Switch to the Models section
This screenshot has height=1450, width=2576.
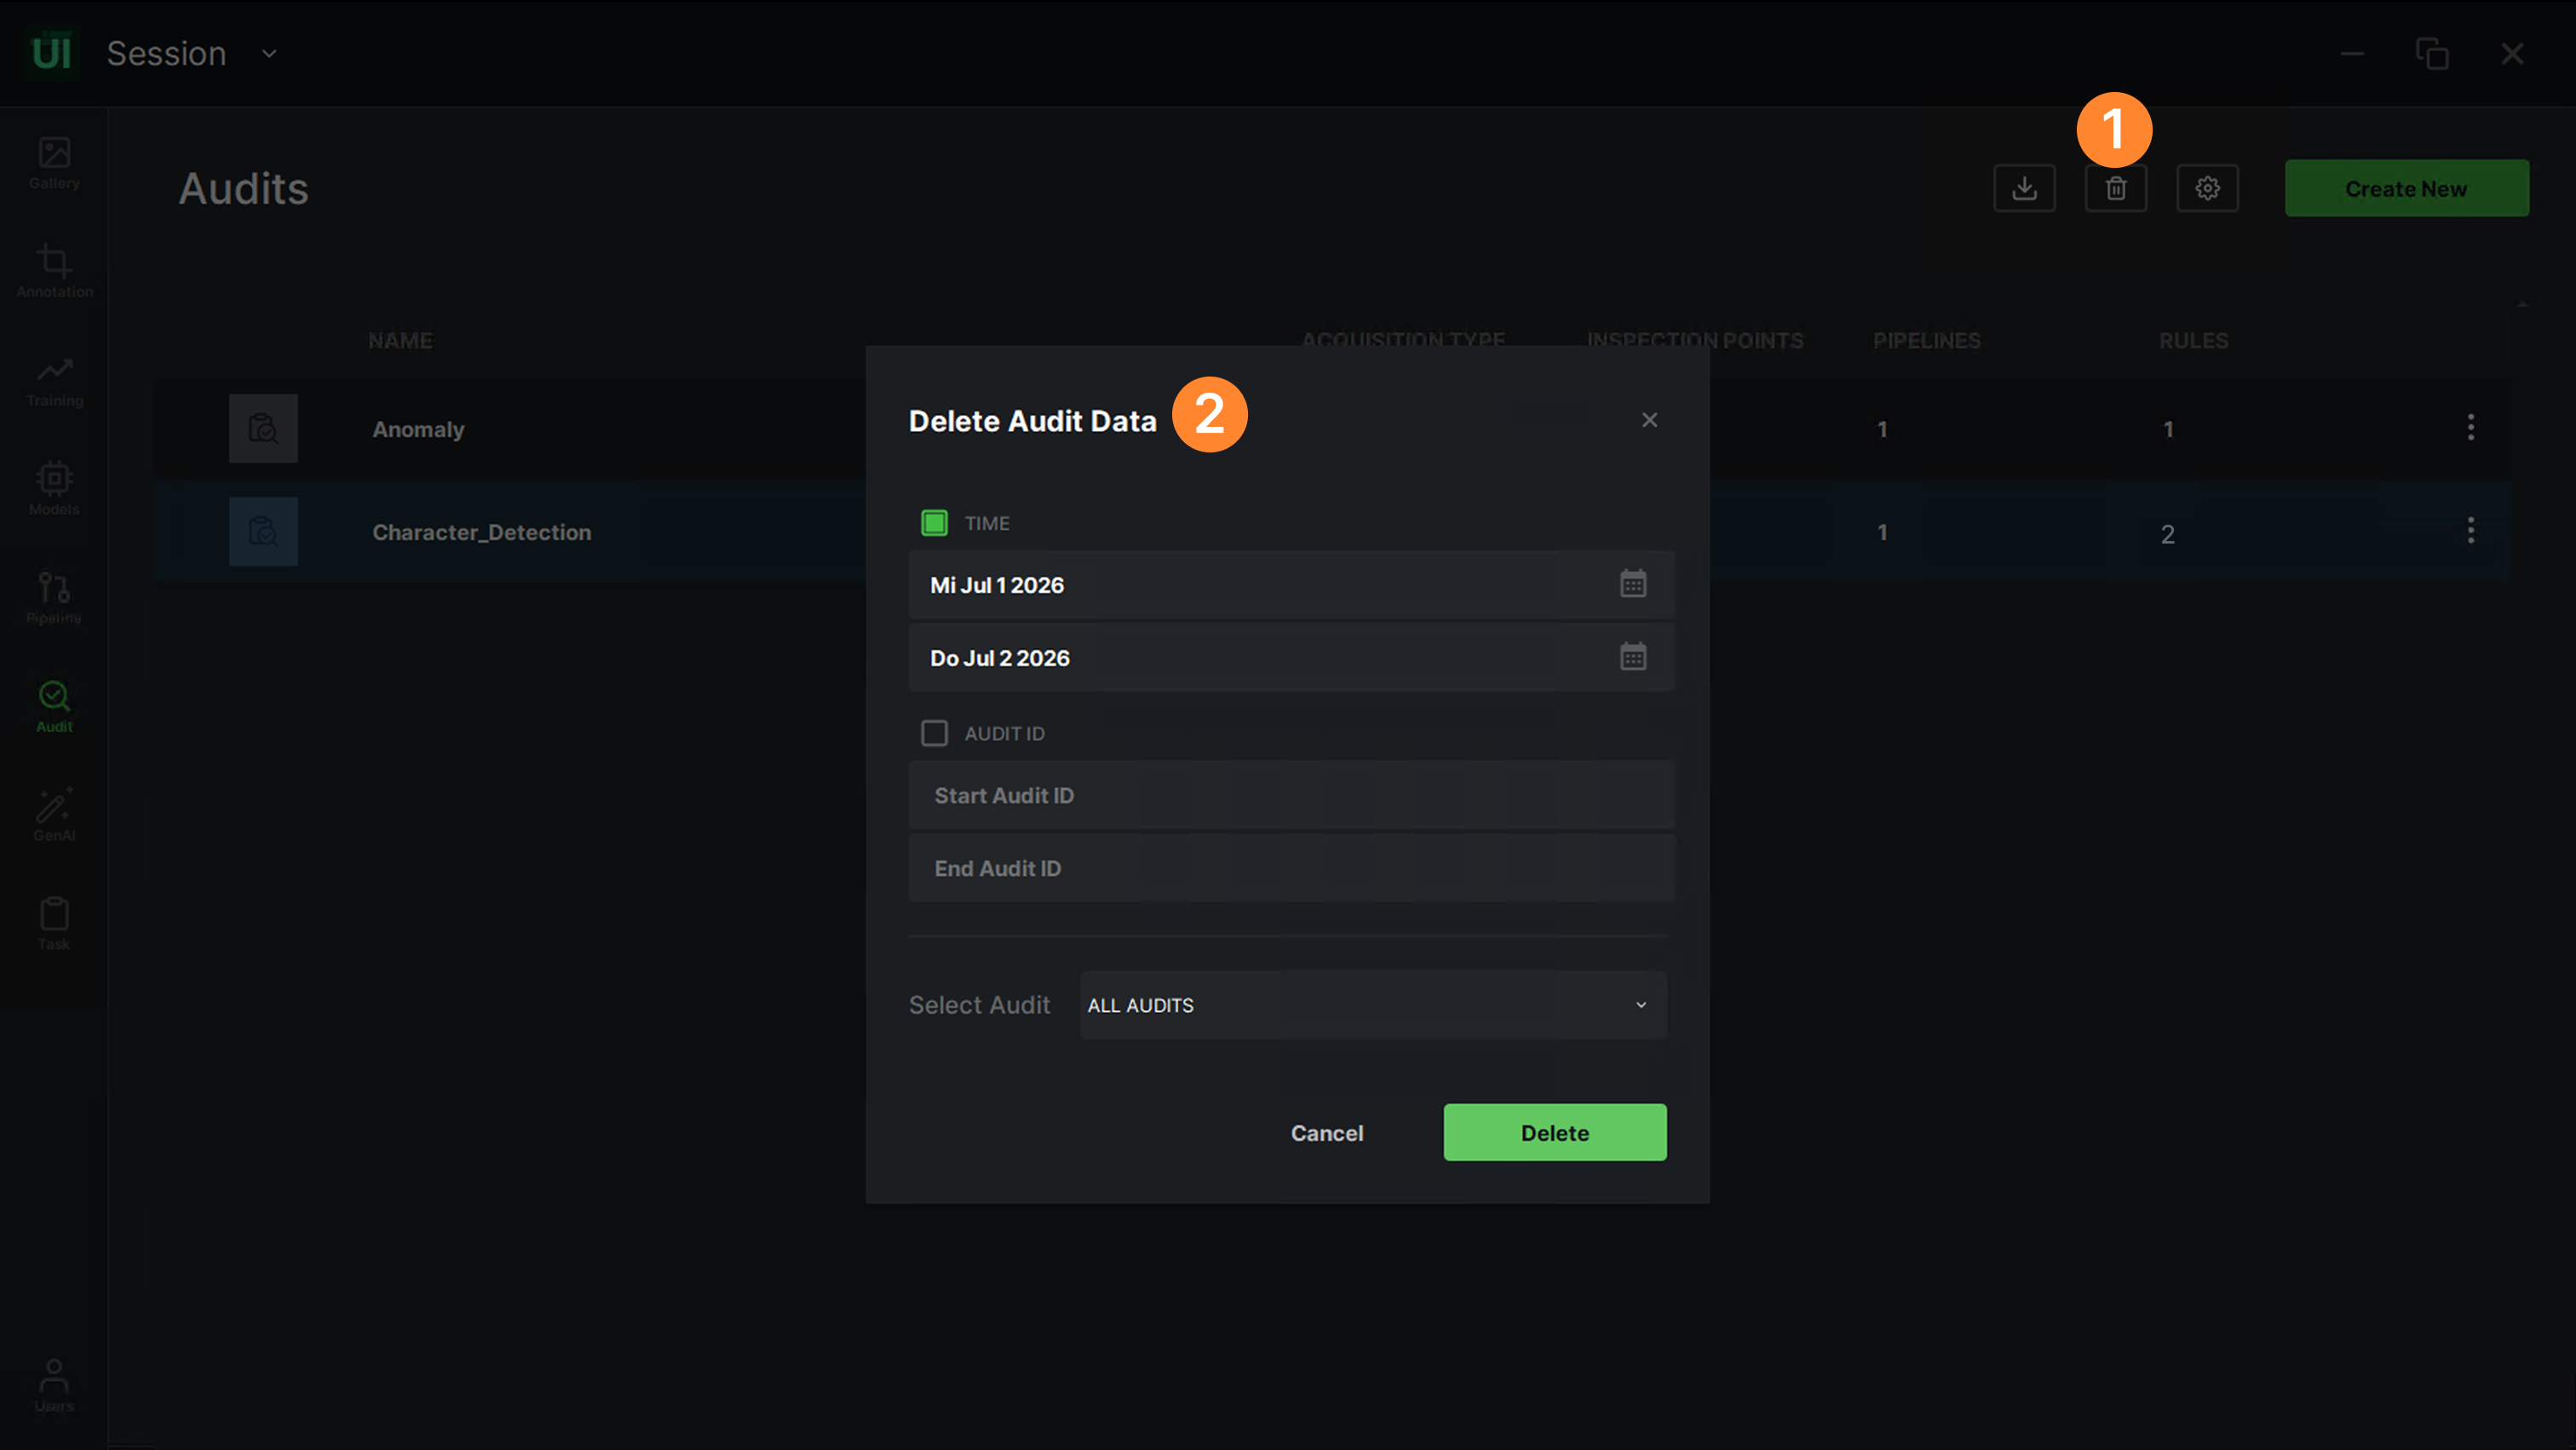(54, 489)
